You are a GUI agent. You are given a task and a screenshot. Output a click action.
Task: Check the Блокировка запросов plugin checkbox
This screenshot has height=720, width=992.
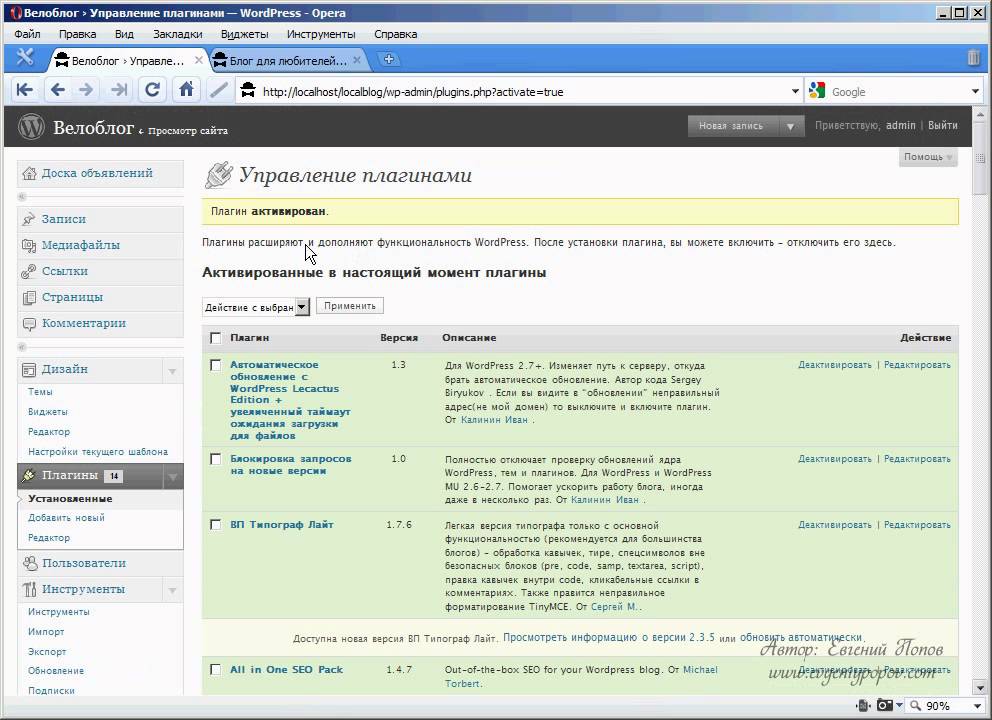tap(216, 459)
